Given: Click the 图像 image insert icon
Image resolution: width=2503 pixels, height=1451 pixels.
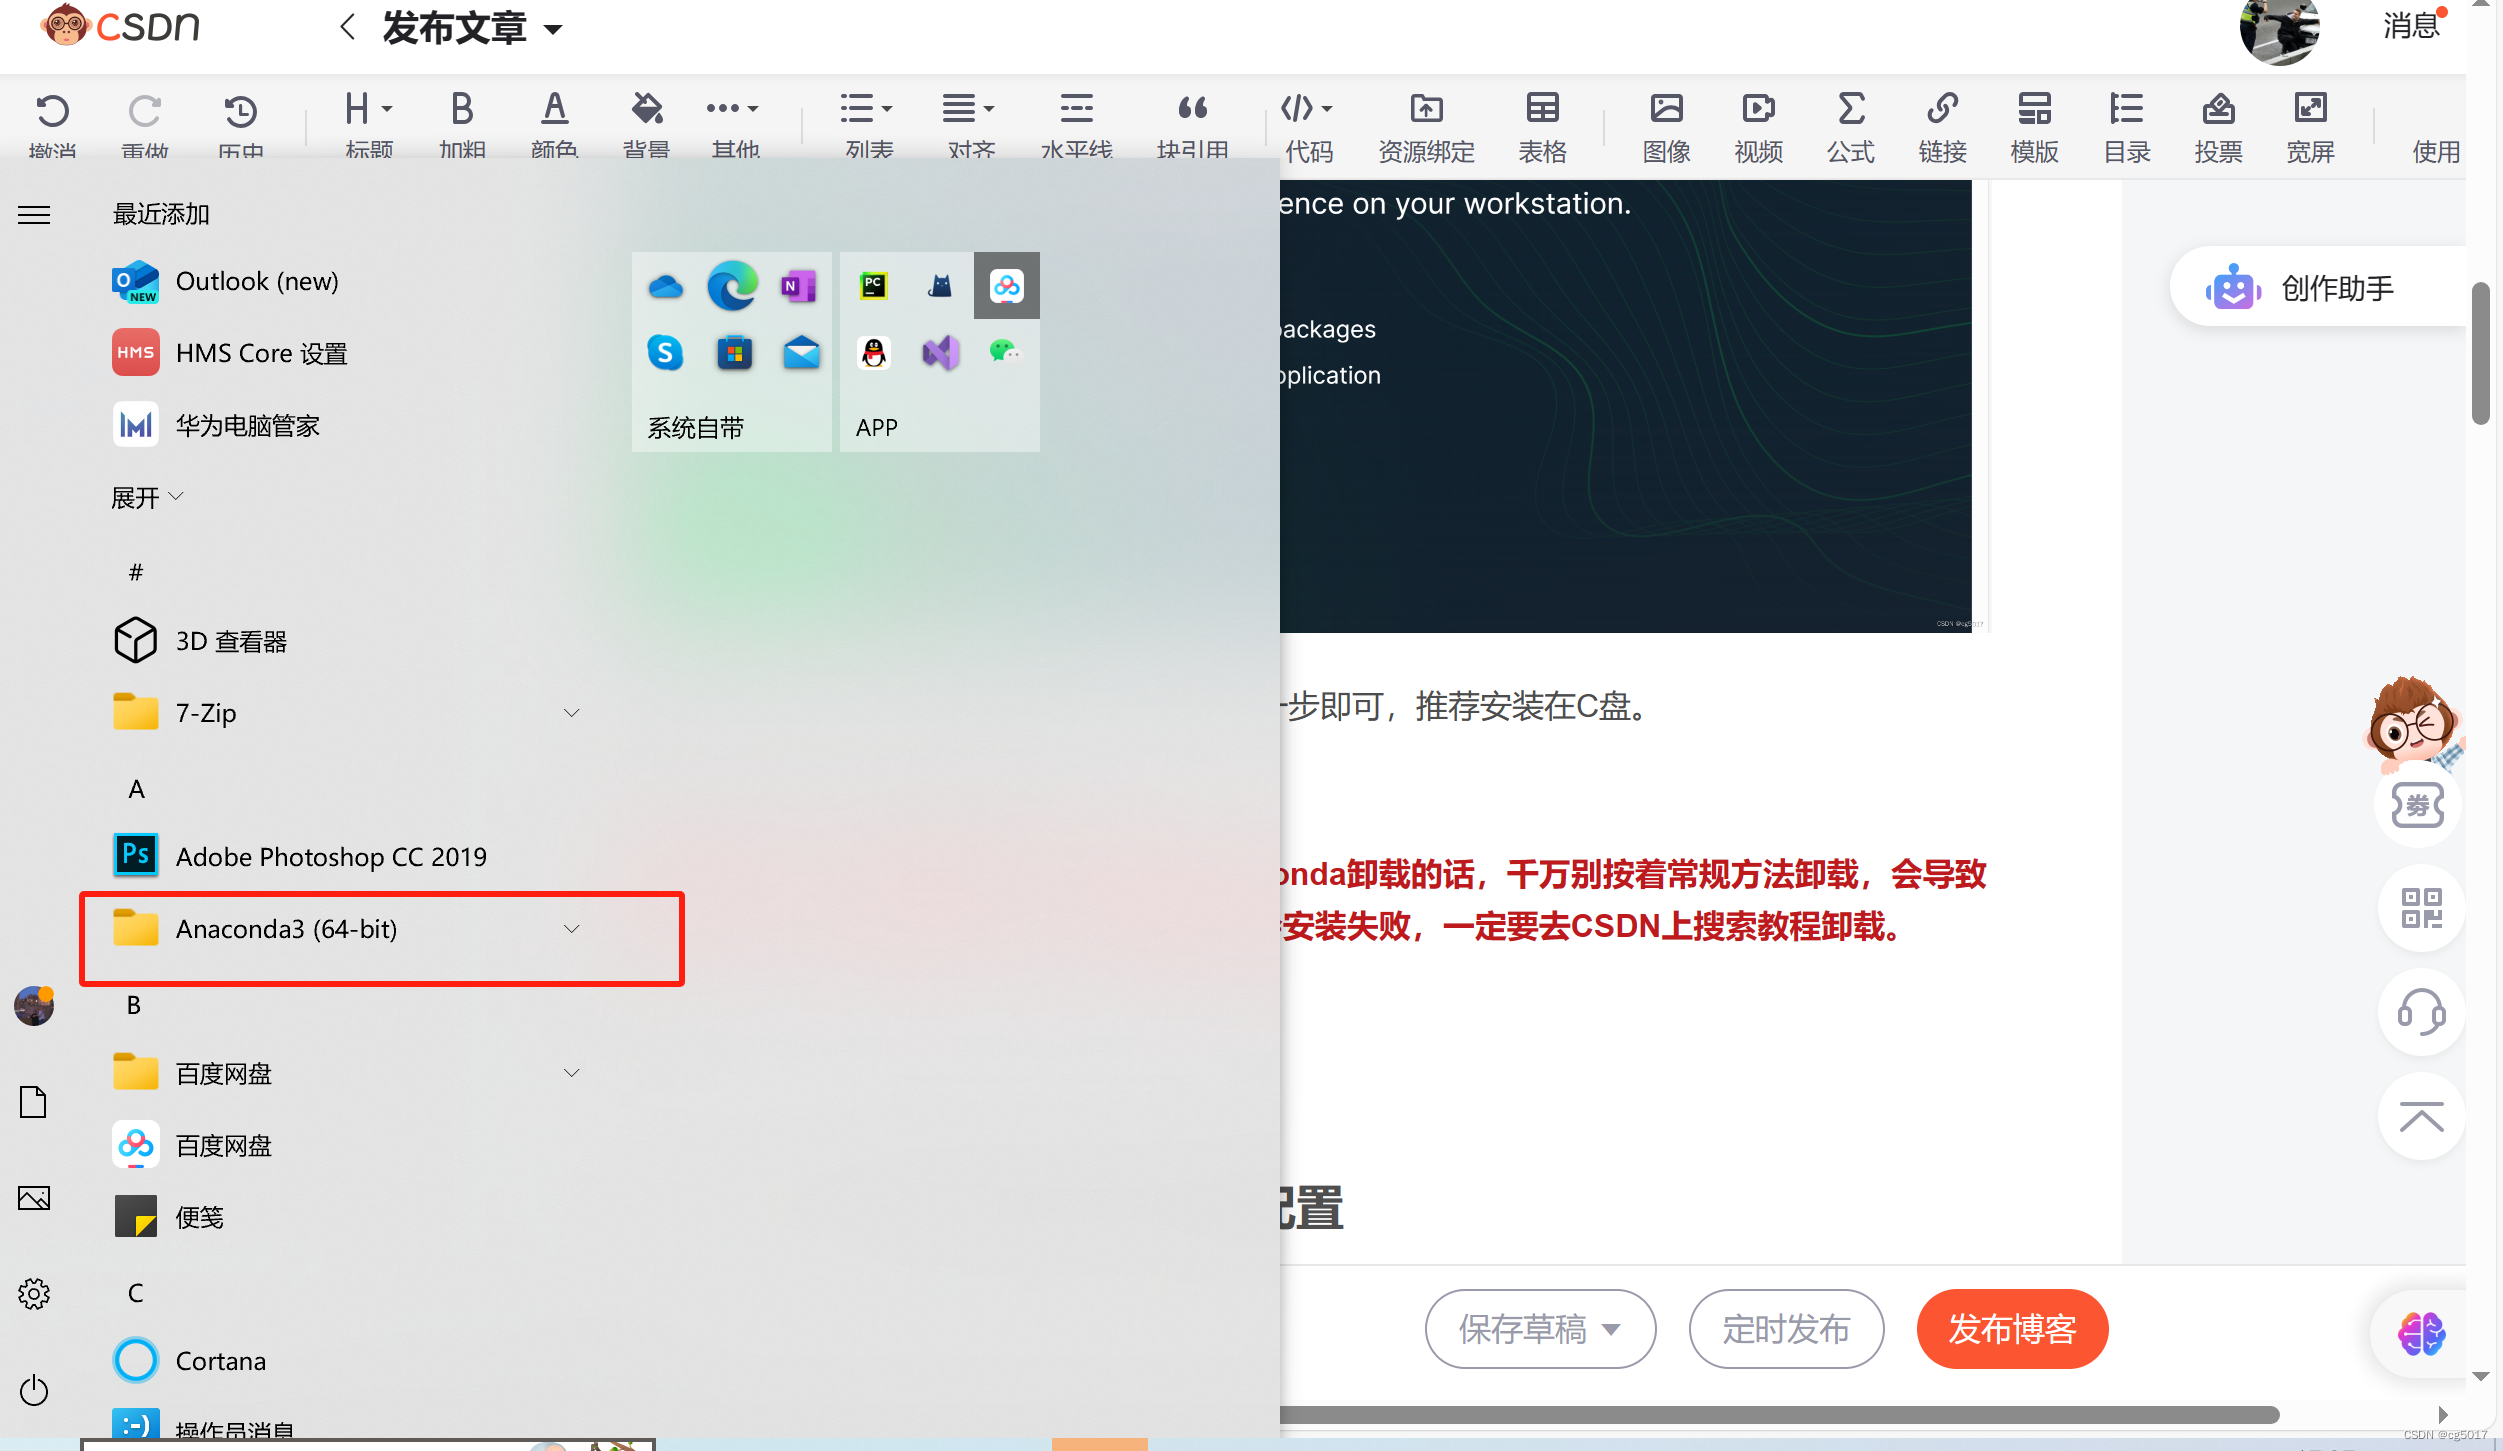Looking at the screenshot, I should click(x=1666, y=109).
